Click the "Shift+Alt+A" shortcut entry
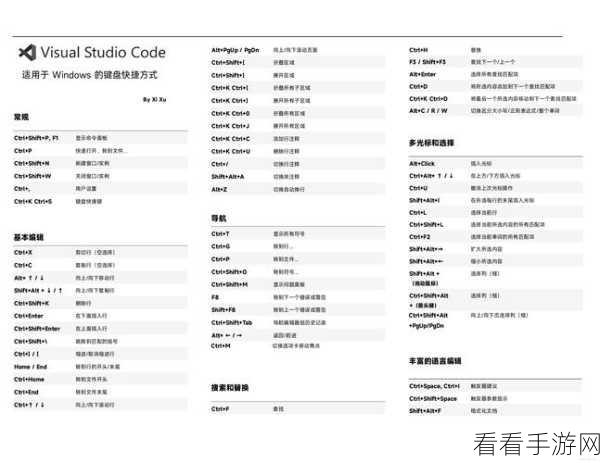 (x=228, y=177)
